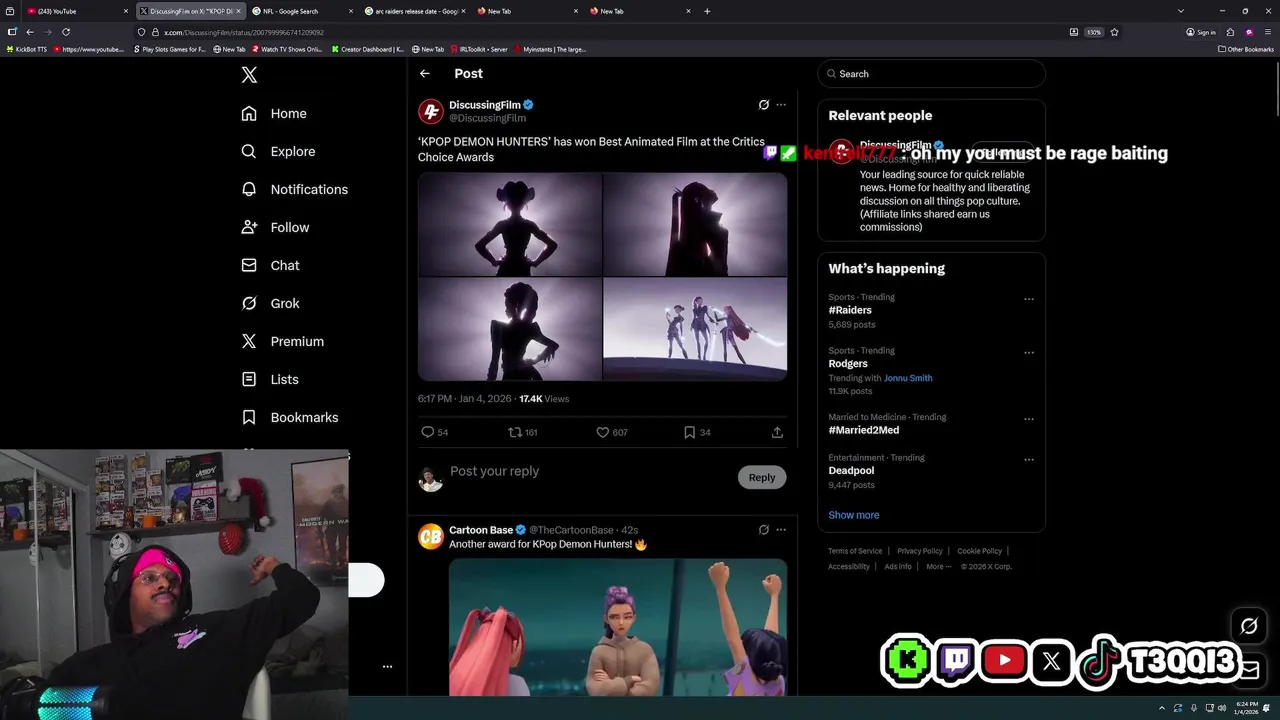This screenshot has width=1280, height=720.
Task: Open the Cookie Policy link
Action: pos(979,551)
